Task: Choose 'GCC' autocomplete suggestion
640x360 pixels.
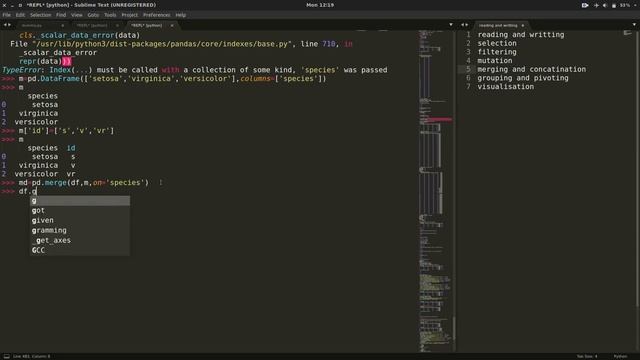Action: coord(80,250)
